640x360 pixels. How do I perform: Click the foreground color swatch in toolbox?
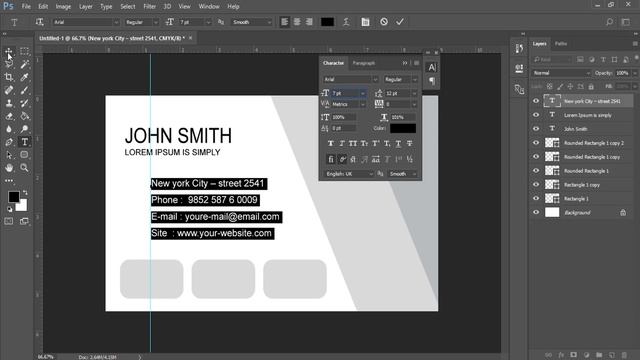pyautogui.click(x=13, y=197)
